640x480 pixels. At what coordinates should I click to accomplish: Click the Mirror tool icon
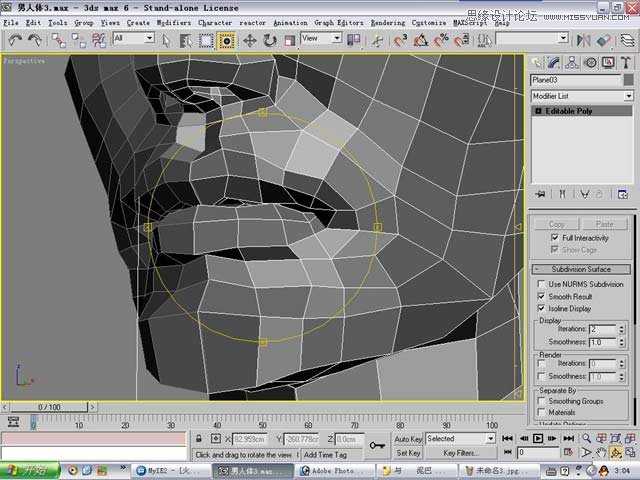coord(583,40)
